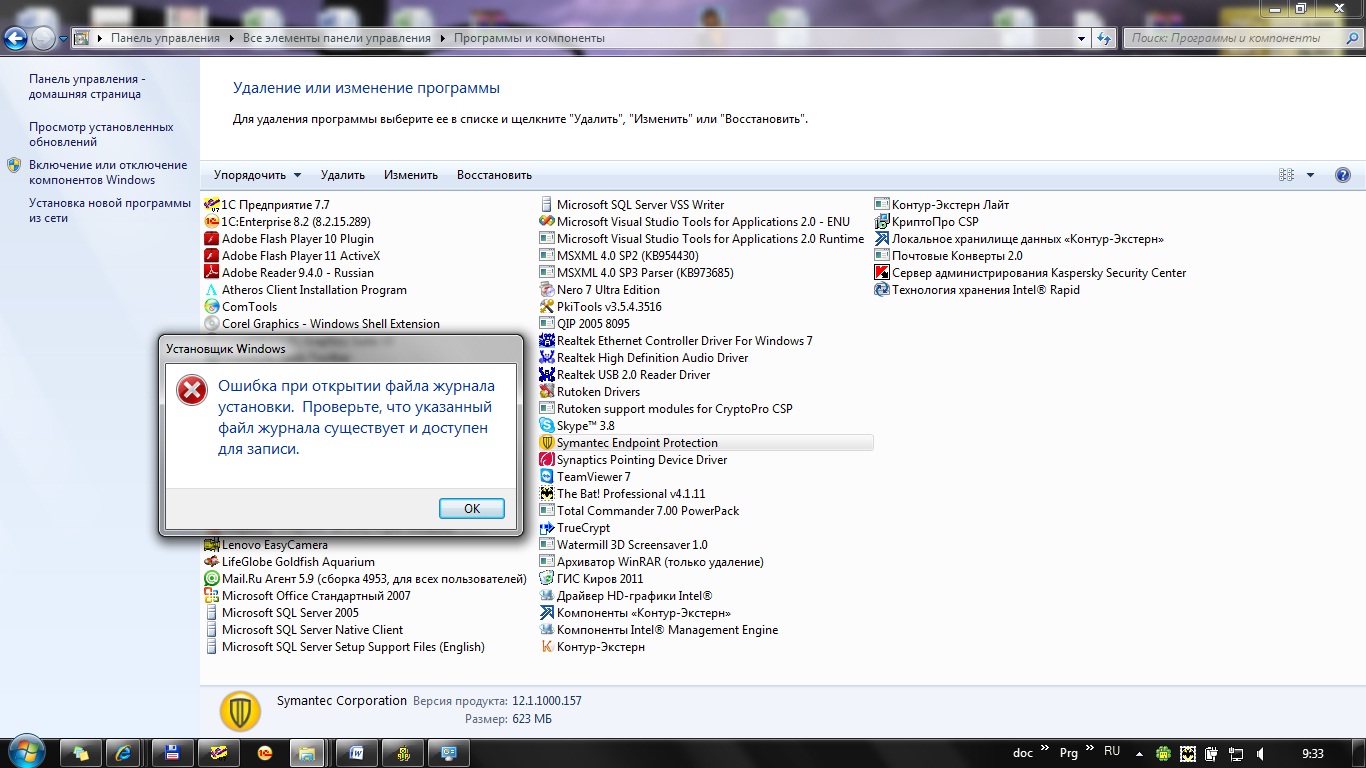
Task: Click the ГИС Киров 2011 icon
Action: pos(547,579)
